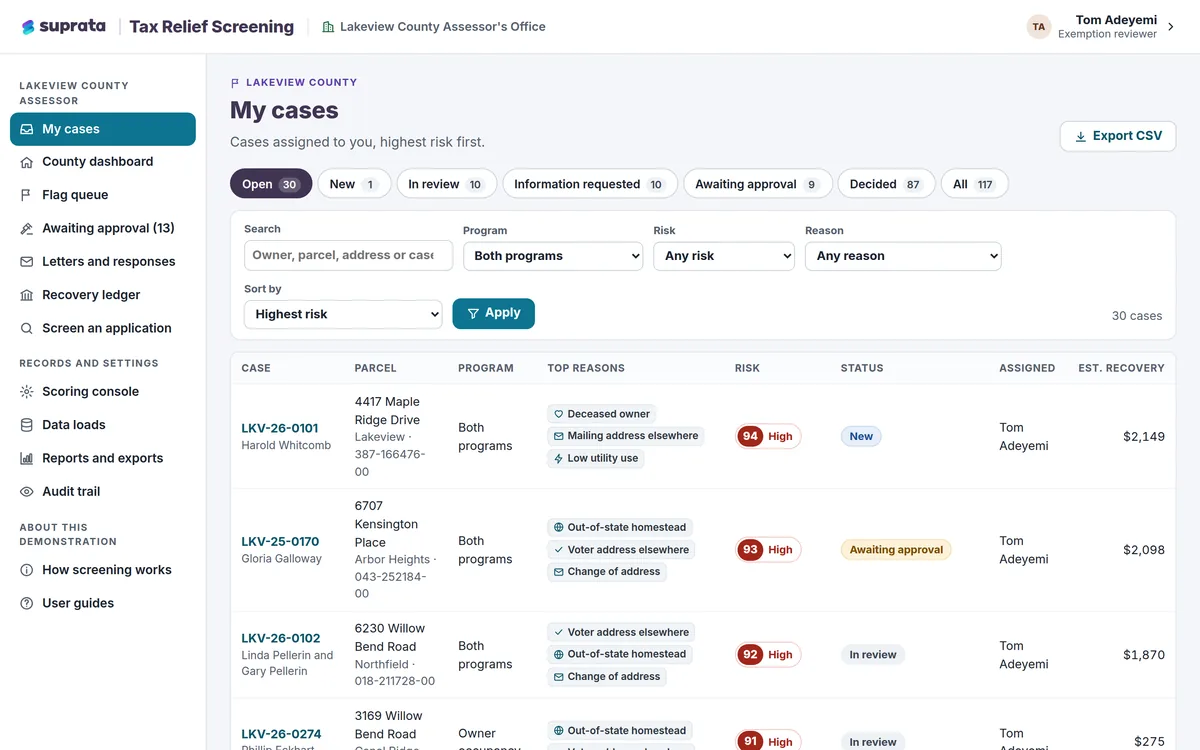The width and height of the screenshot is (1200, 750).
Task: Click the Reports and exports chart icon
Action: click(27, 458)
